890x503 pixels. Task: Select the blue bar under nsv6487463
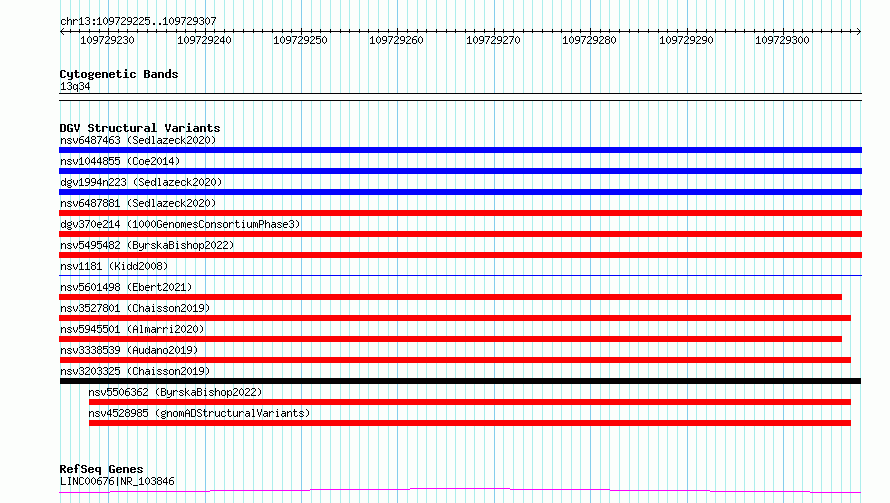460,150
